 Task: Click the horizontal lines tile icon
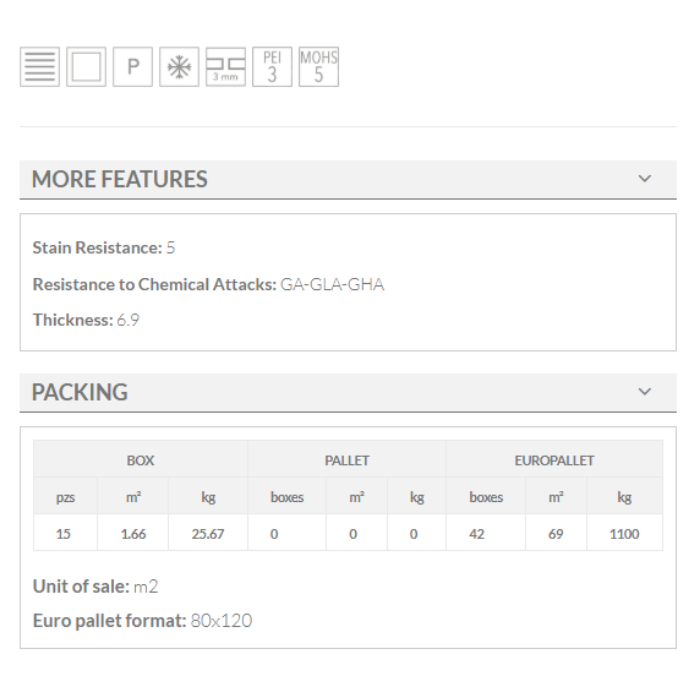(40, 68)
